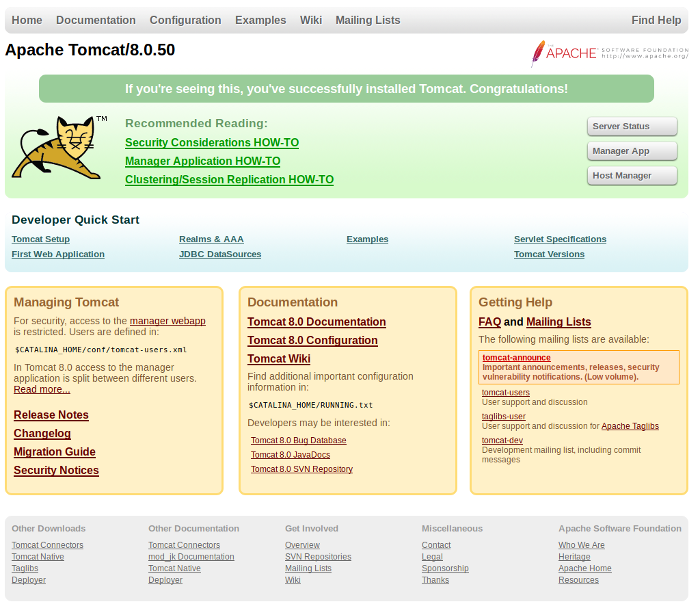The height and width of the screenshot is (604, 700).
Task: Open the taglibs-user mailing list link
Action: click(x=504, y=416)
